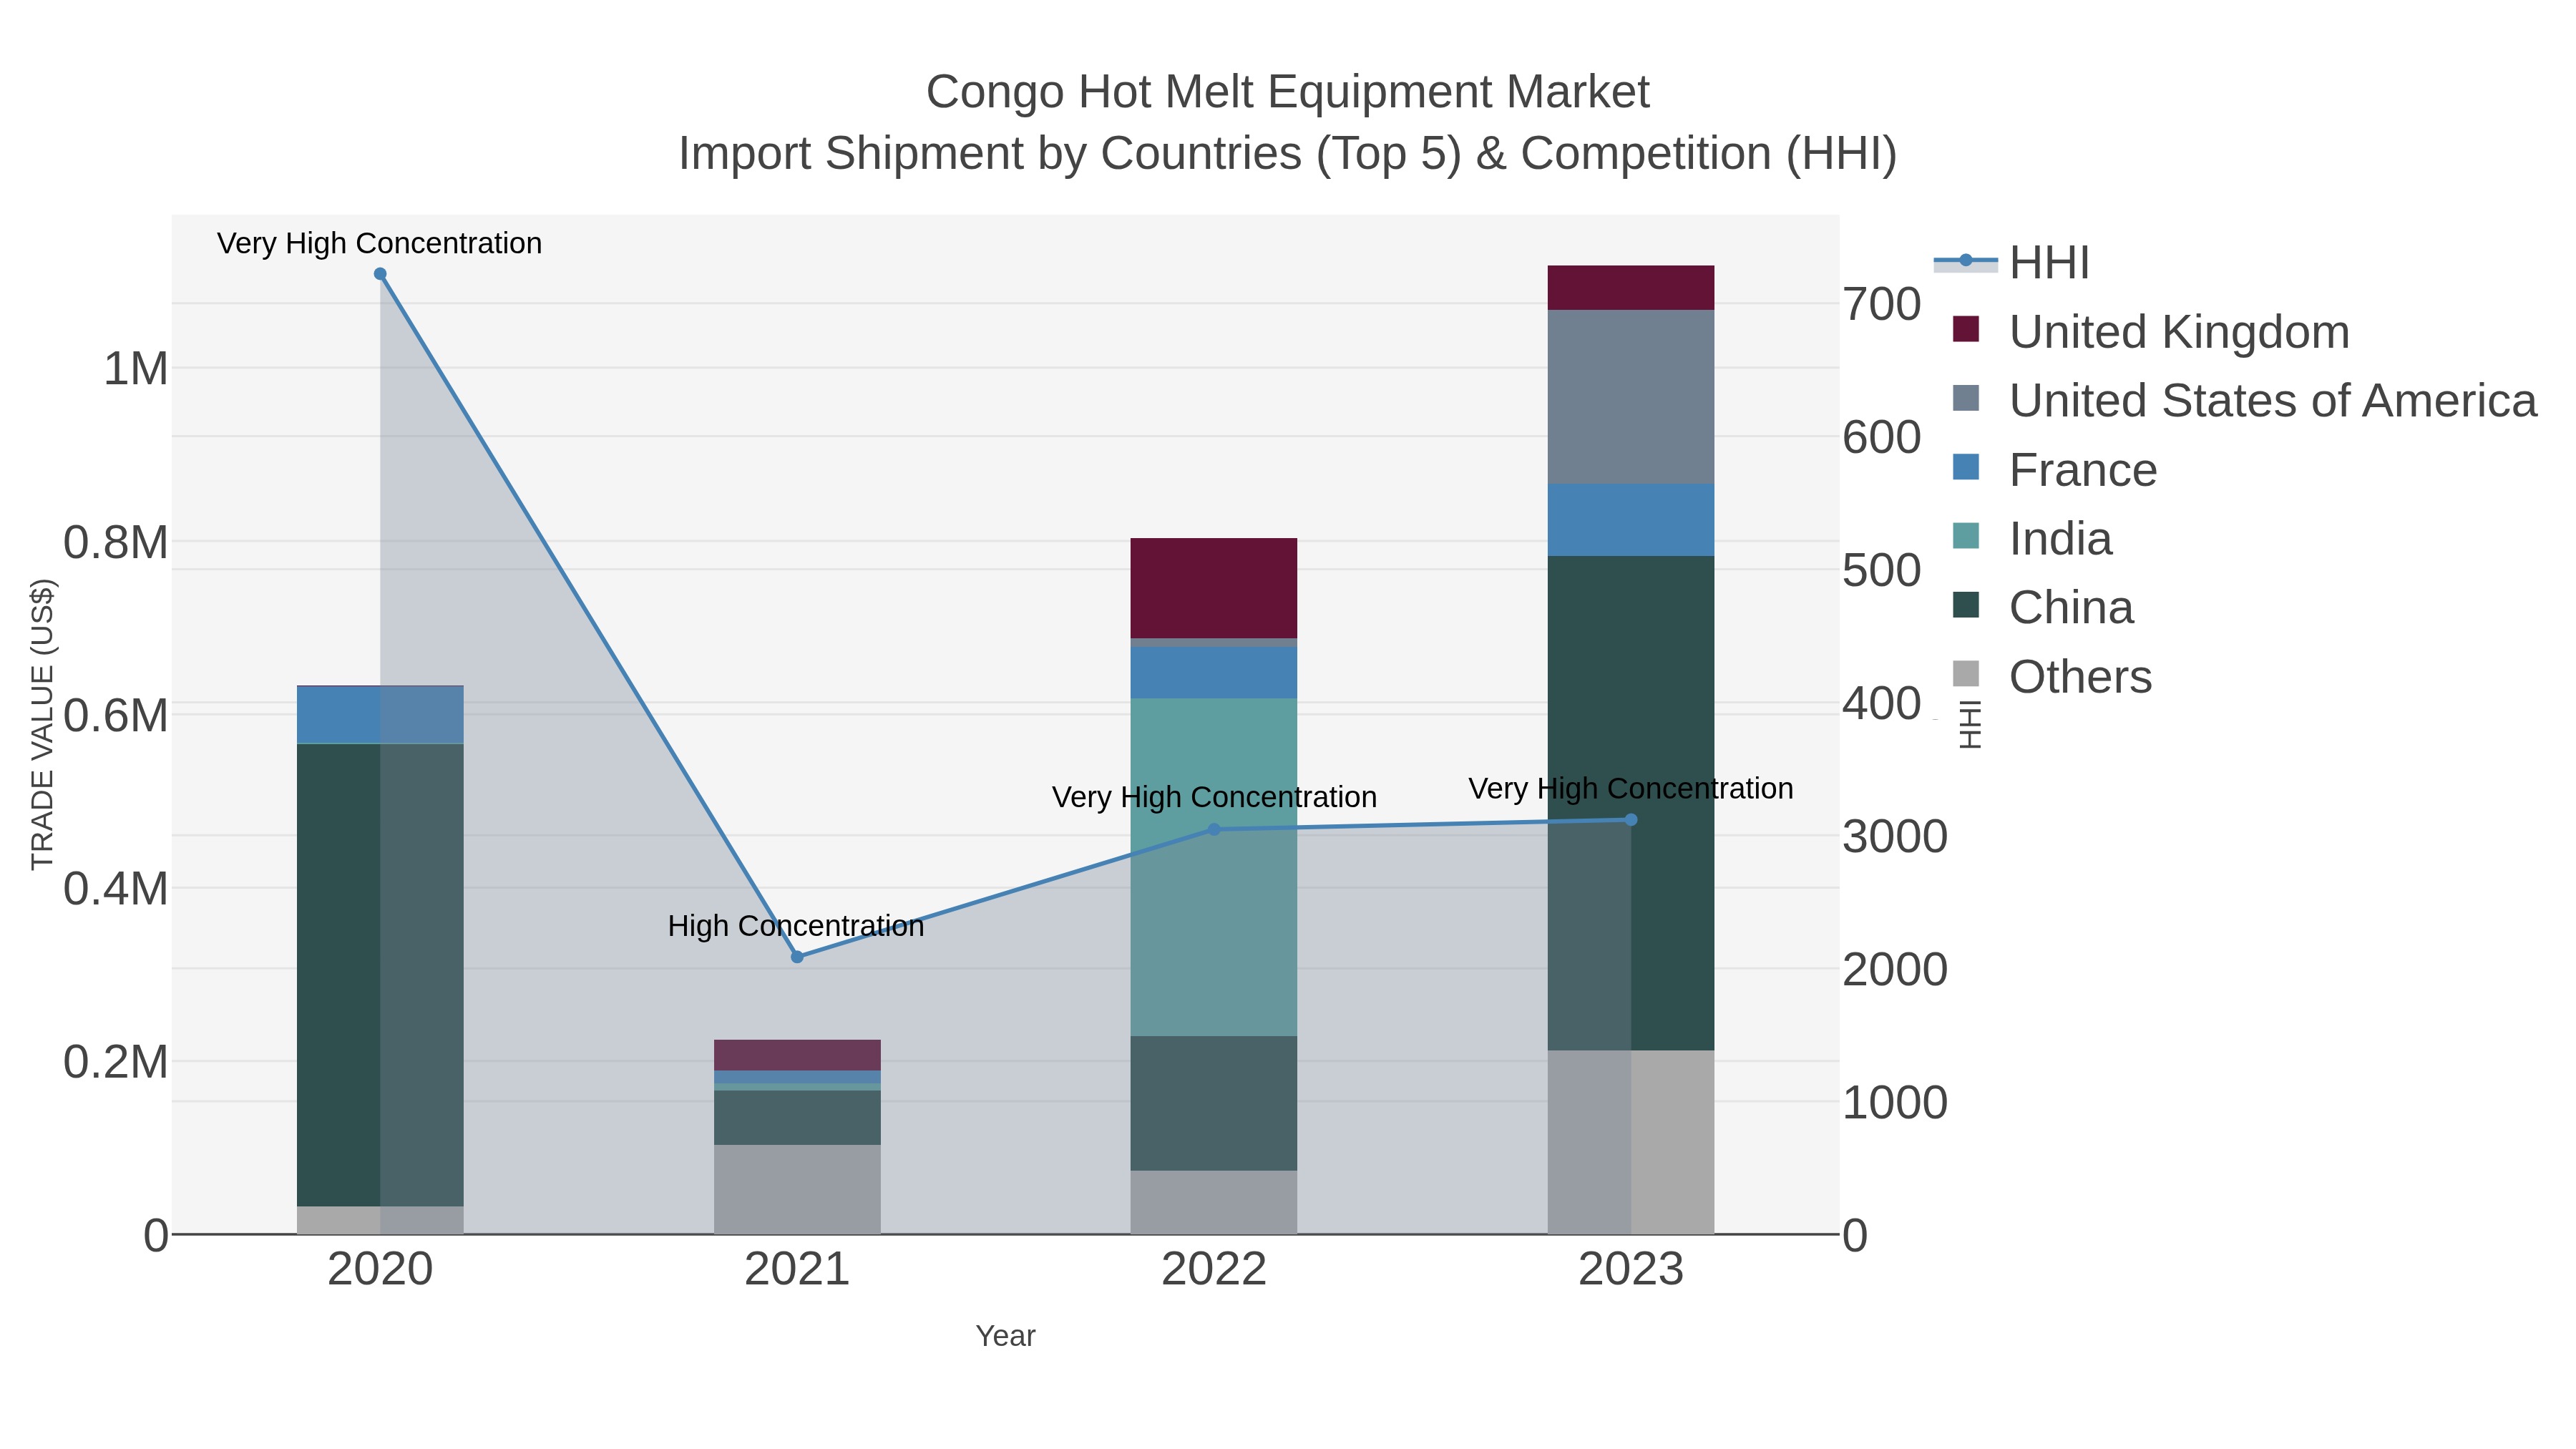This screenshot has height=1449, width=2576.
Task: Click the 2020 HHI data point marker
Action: tap(380, 274)
